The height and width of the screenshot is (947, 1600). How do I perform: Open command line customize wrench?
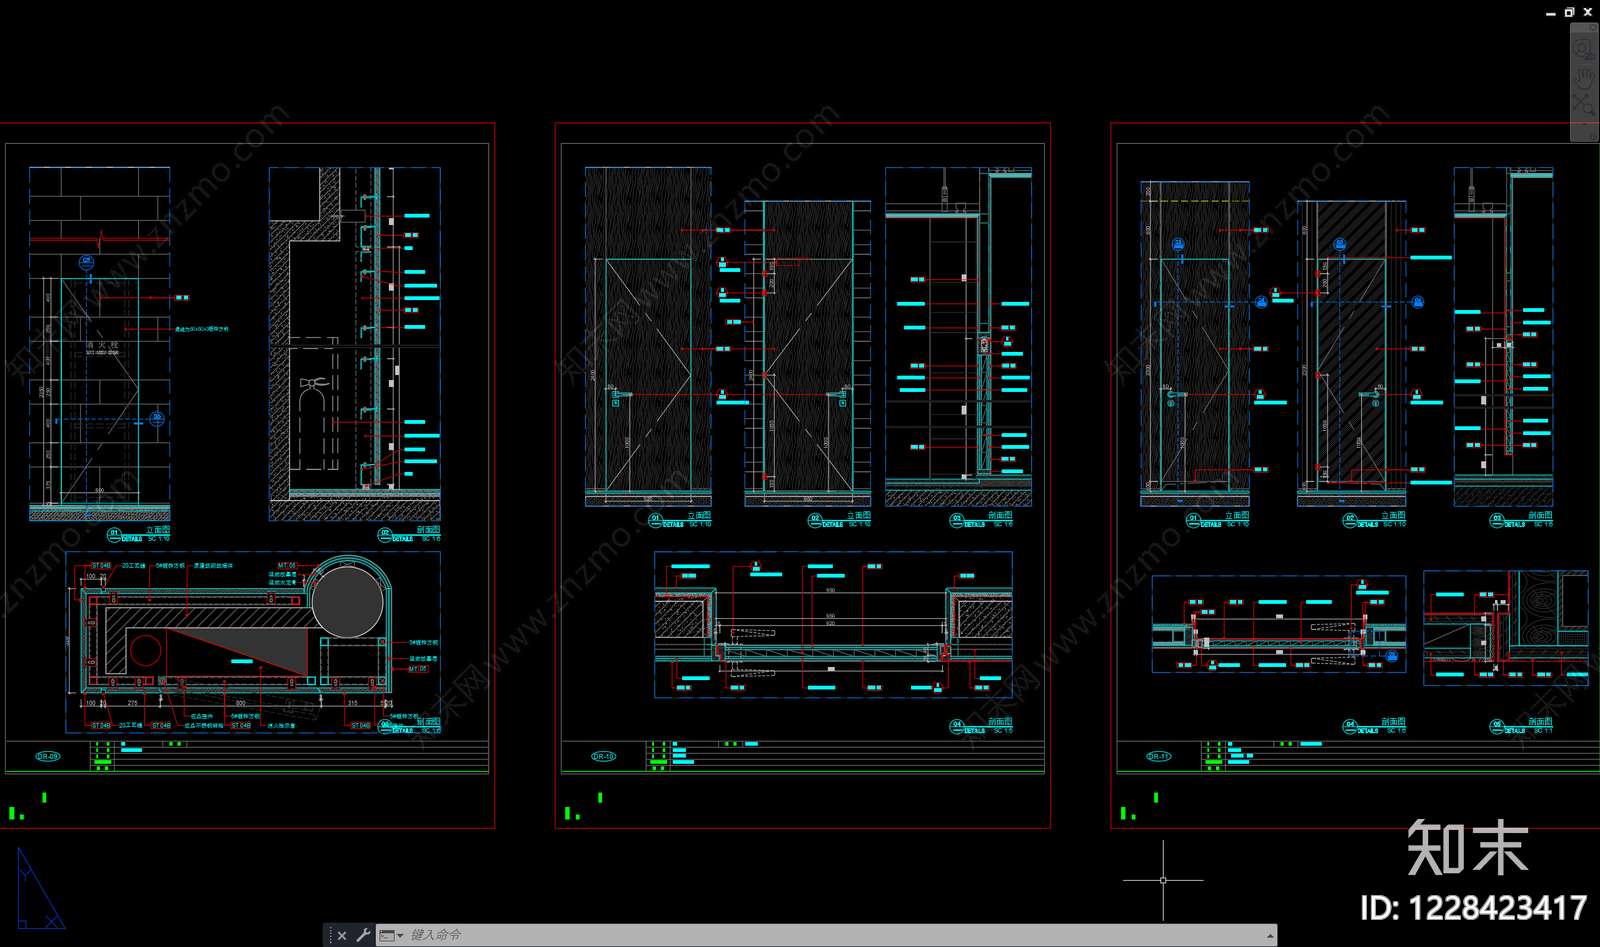[x=363, y=935]
